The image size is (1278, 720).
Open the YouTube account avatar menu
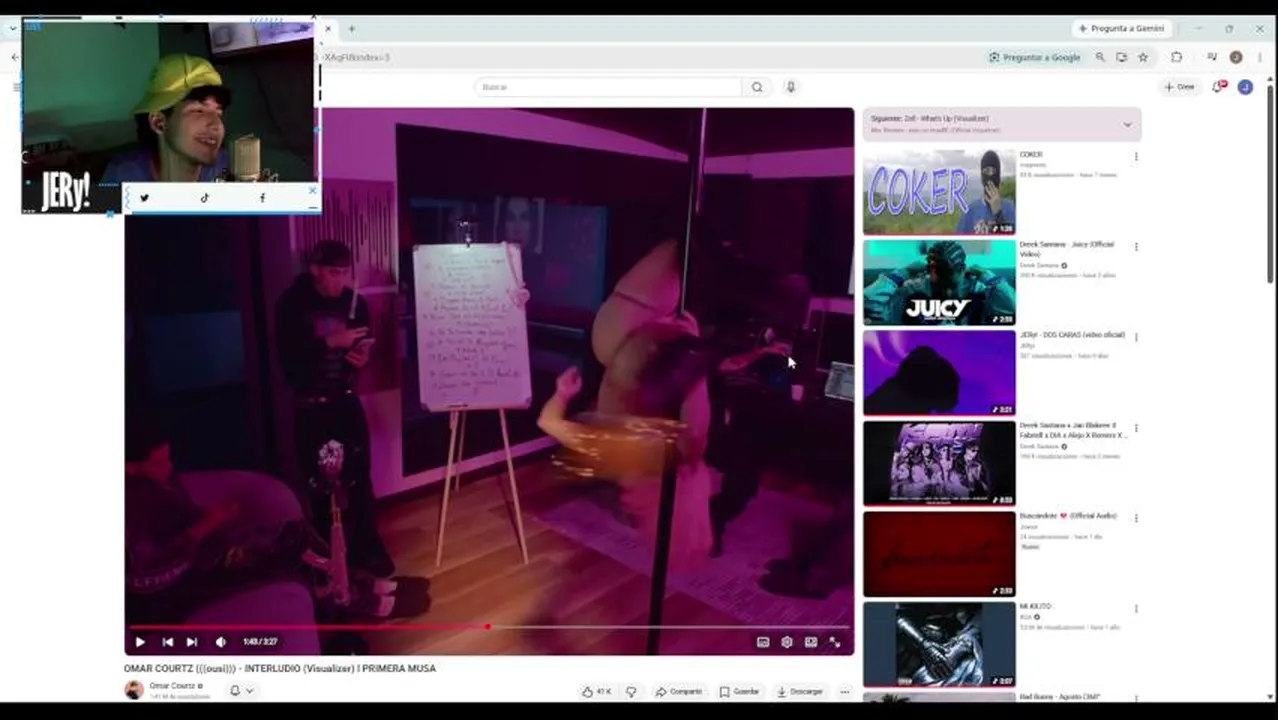(1245, 87)
